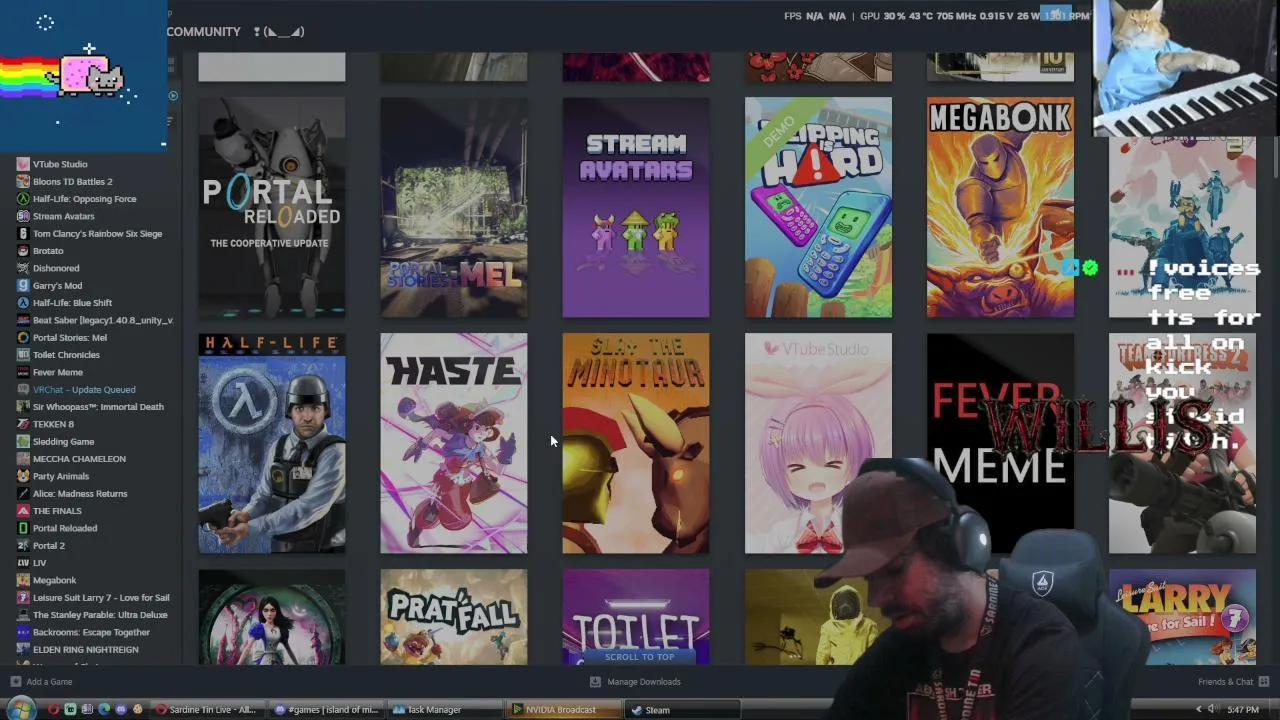Select the Stream Avatars game cover
Screen dimensions: 1280x720
coord(636,207)
